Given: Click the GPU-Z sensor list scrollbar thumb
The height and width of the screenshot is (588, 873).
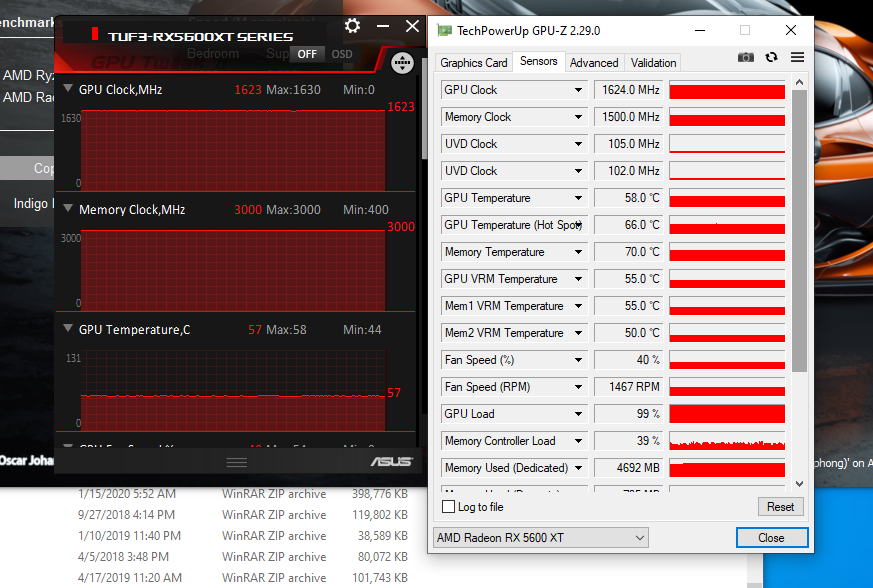Looking at the screenshot, I should click(x=800, y=231).
